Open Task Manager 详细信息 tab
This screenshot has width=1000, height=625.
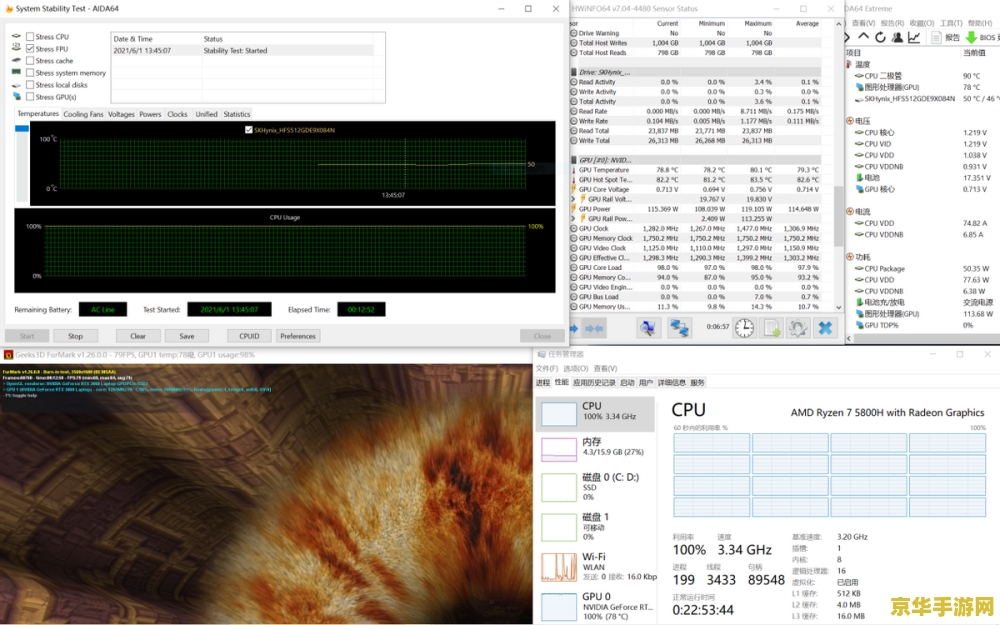[672, 383]
